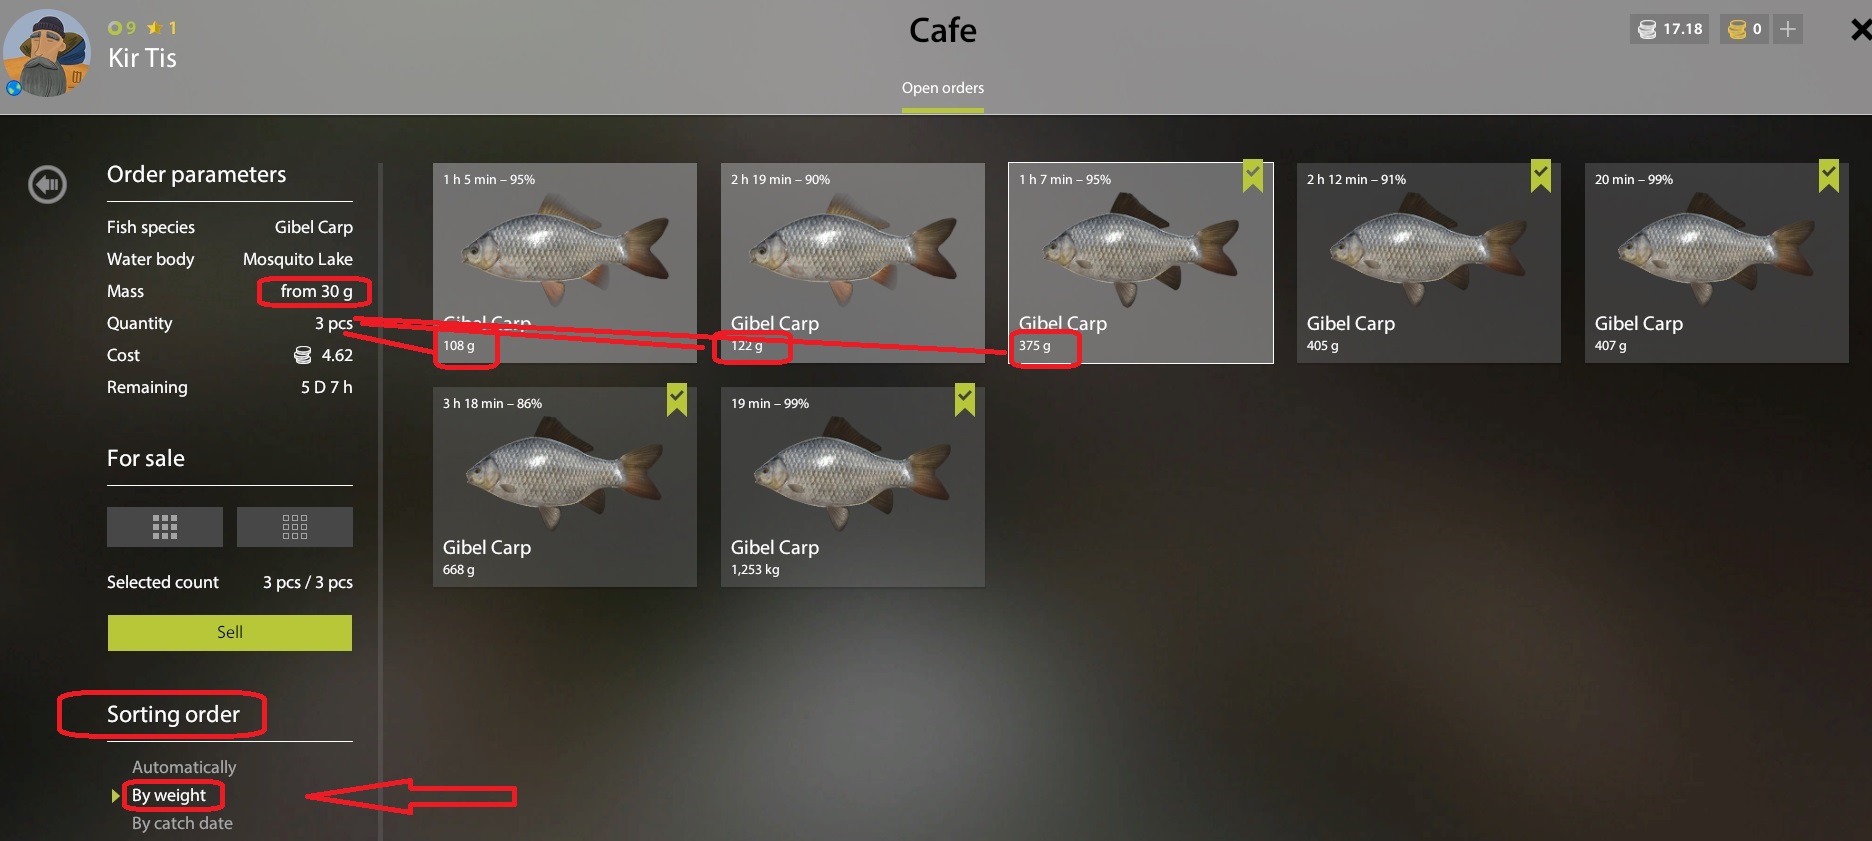Choose By weight sorting option
Screen dimensions: 1872x841
click(168, 795)
